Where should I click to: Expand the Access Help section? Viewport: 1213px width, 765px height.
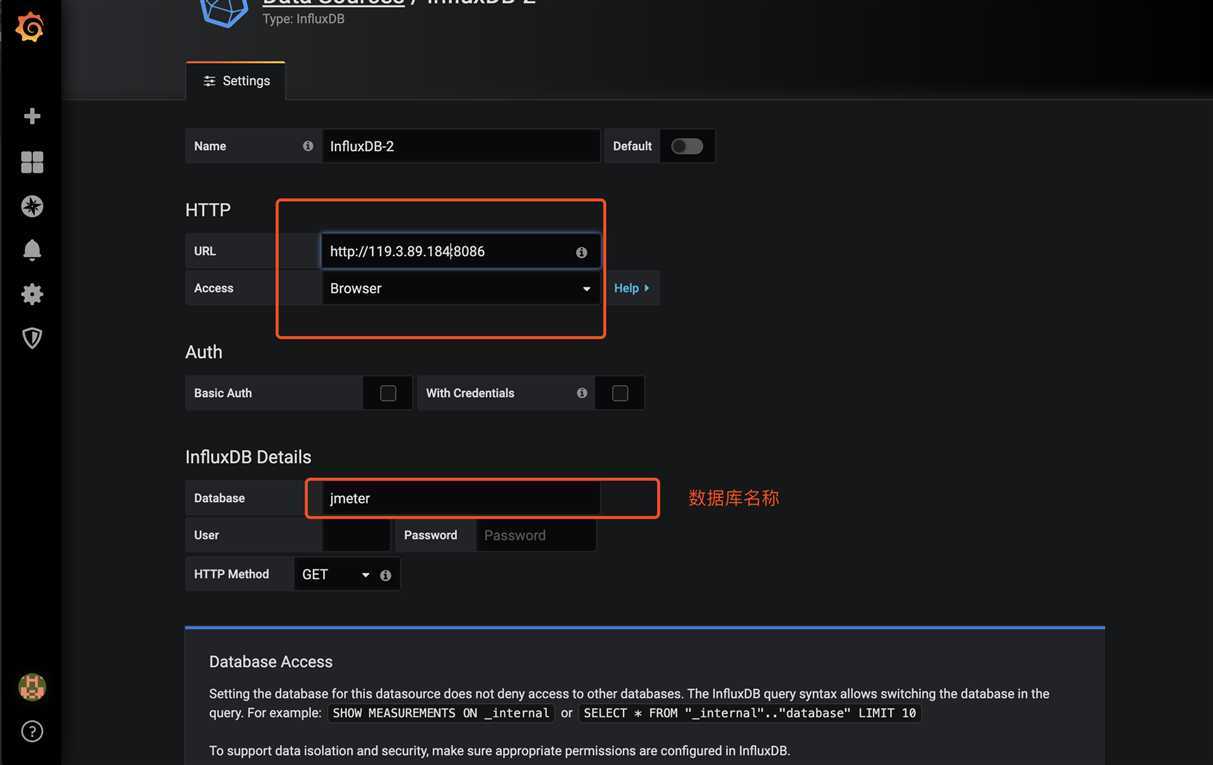coord(632,288)
